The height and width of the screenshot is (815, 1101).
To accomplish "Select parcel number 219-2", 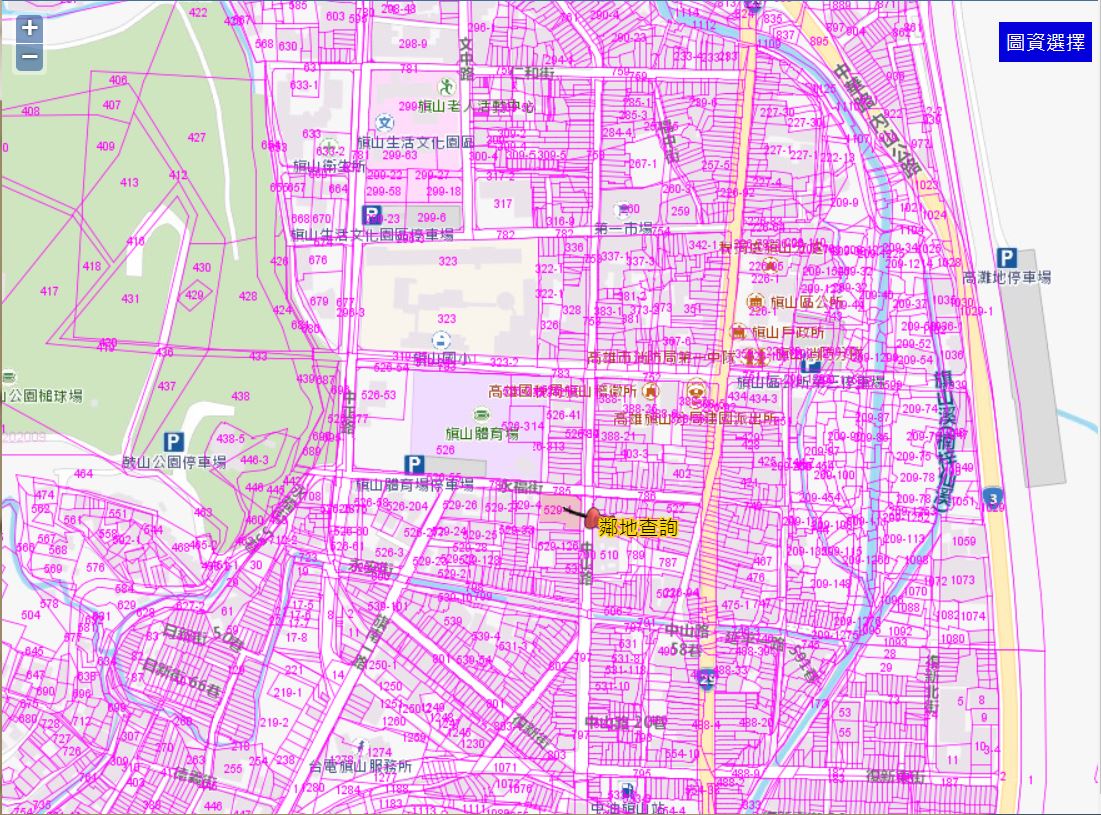I will (x=274, y=722).
